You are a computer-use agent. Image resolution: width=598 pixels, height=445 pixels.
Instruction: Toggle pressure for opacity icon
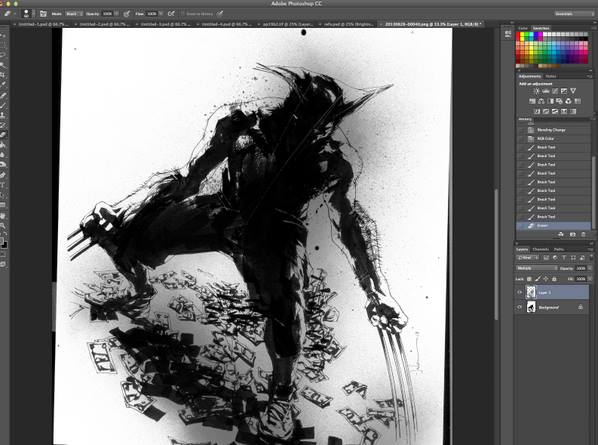click(127, 14)
